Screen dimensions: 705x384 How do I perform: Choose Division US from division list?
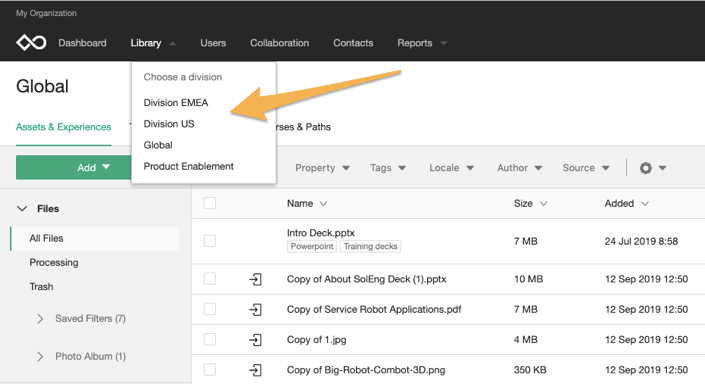point(169,124)
